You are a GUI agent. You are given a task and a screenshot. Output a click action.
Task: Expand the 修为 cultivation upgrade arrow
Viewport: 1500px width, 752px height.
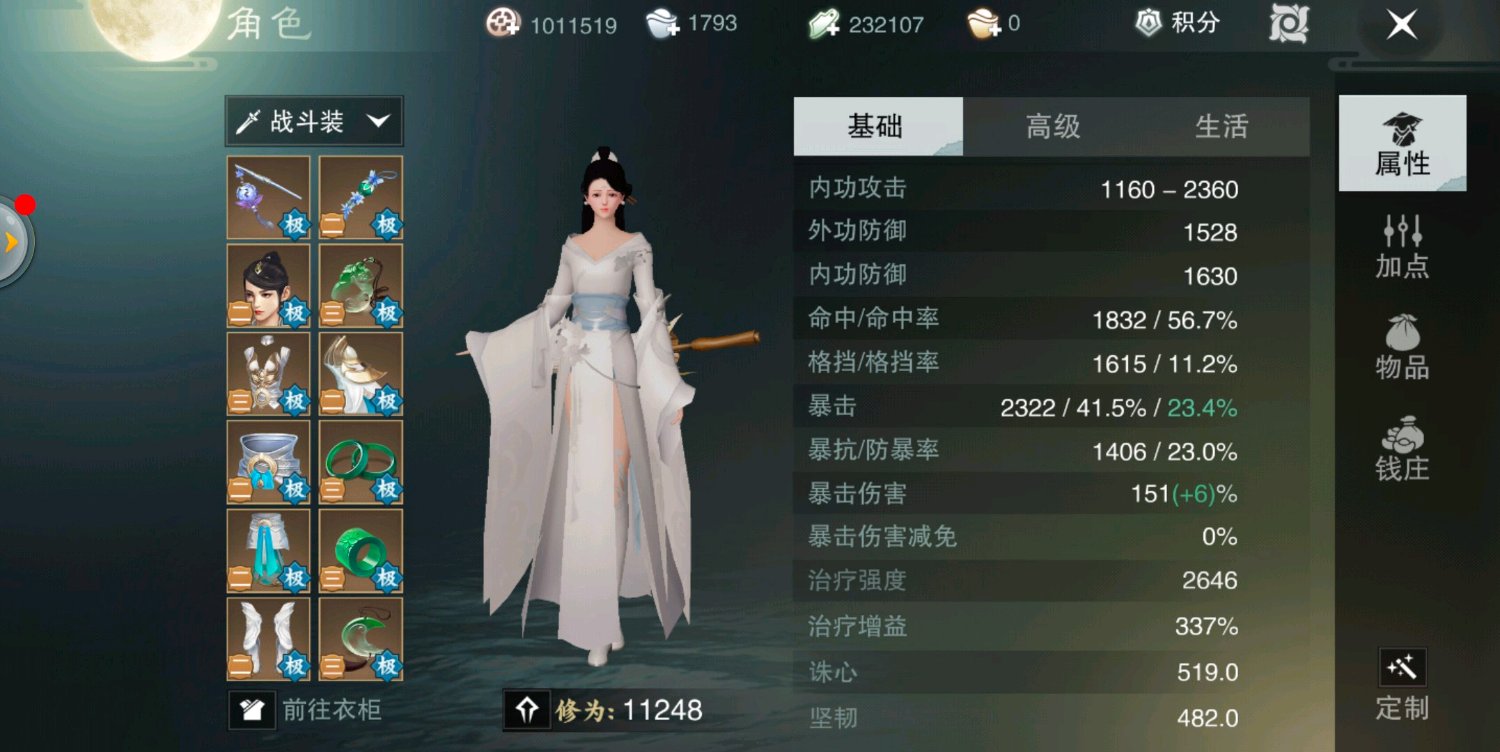pos(527,710)
